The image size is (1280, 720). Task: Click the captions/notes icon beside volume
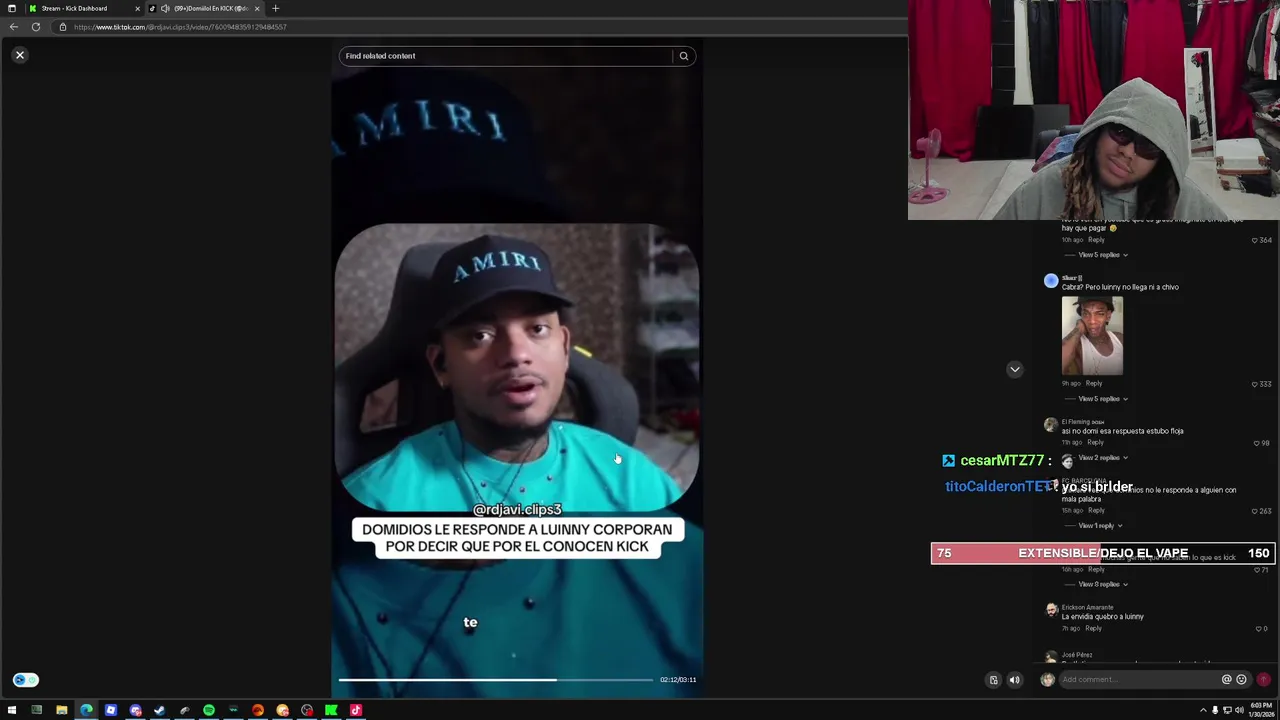(x=993, y=680)
